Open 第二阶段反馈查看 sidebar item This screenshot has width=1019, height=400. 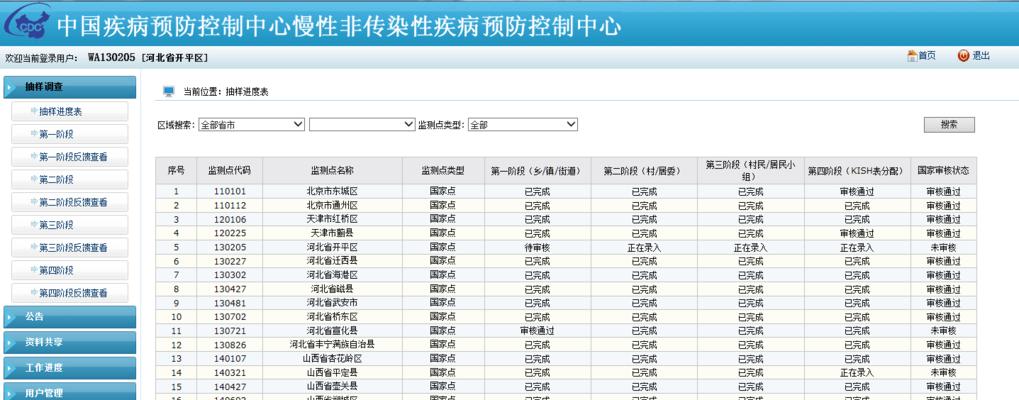click(x=70, y=203)
